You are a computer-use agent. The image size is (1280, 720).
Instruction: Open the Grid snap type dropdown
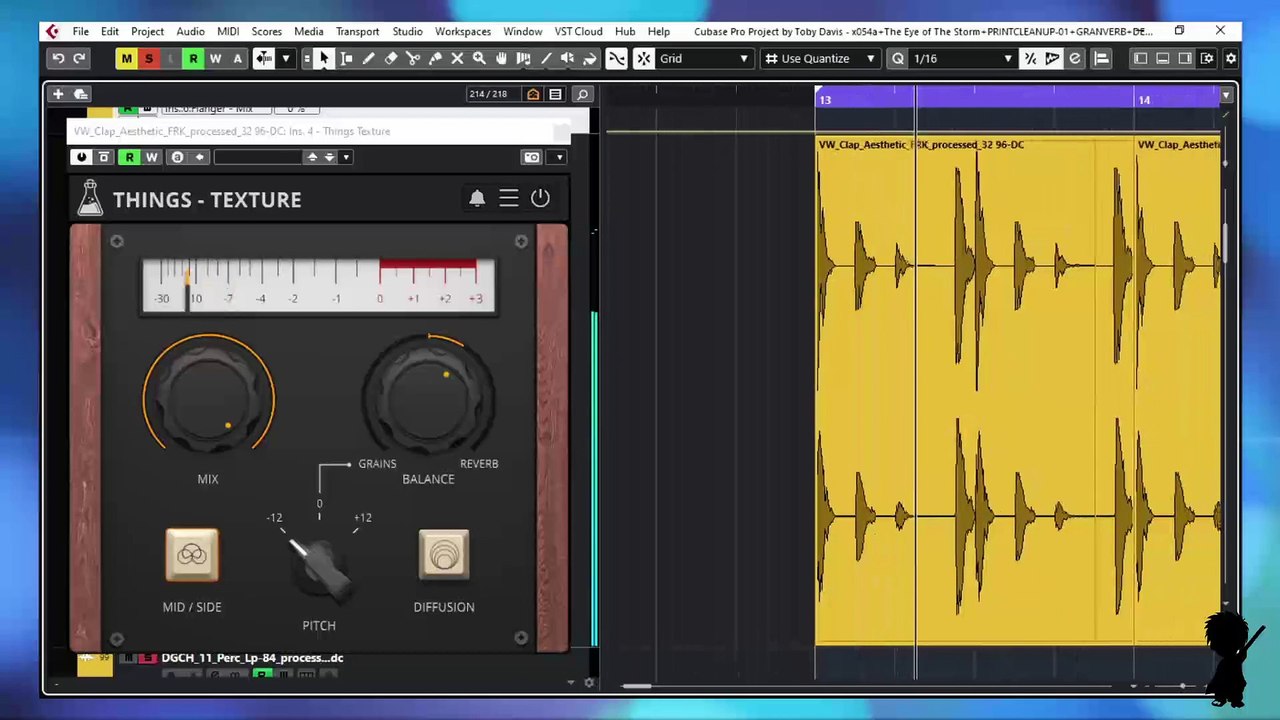pos(702,59)
